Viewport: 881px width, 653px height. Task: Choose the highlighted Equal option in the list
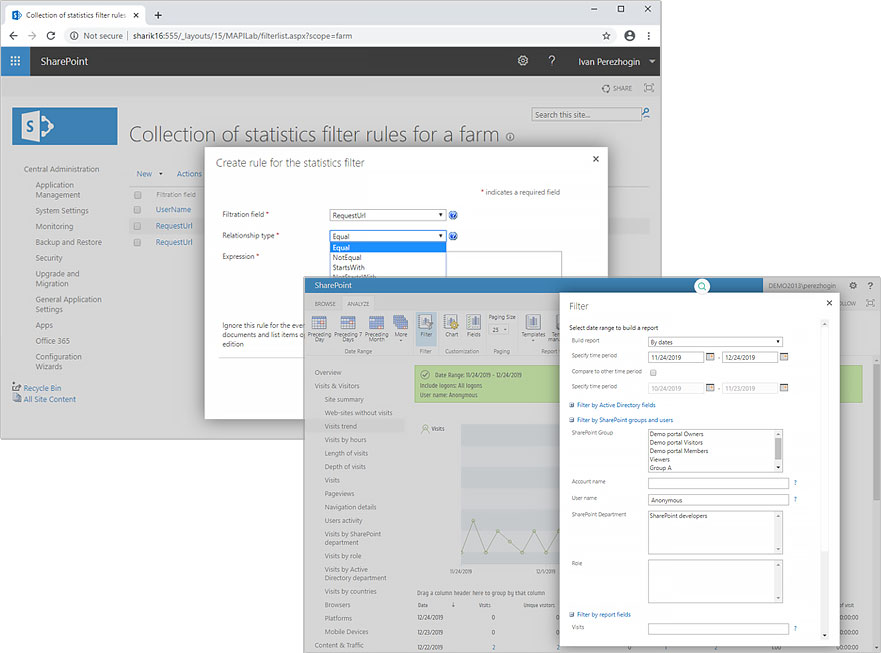click(x=388, y=247)
